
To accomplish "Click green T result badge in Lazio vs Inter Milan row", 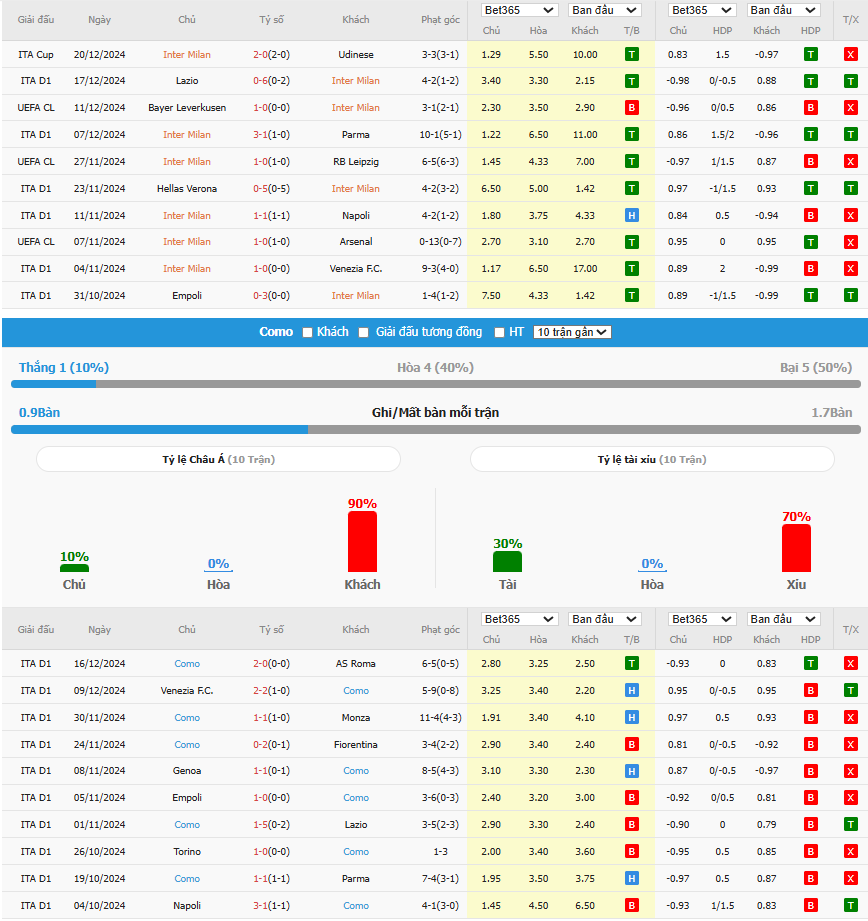I will 631,81.
